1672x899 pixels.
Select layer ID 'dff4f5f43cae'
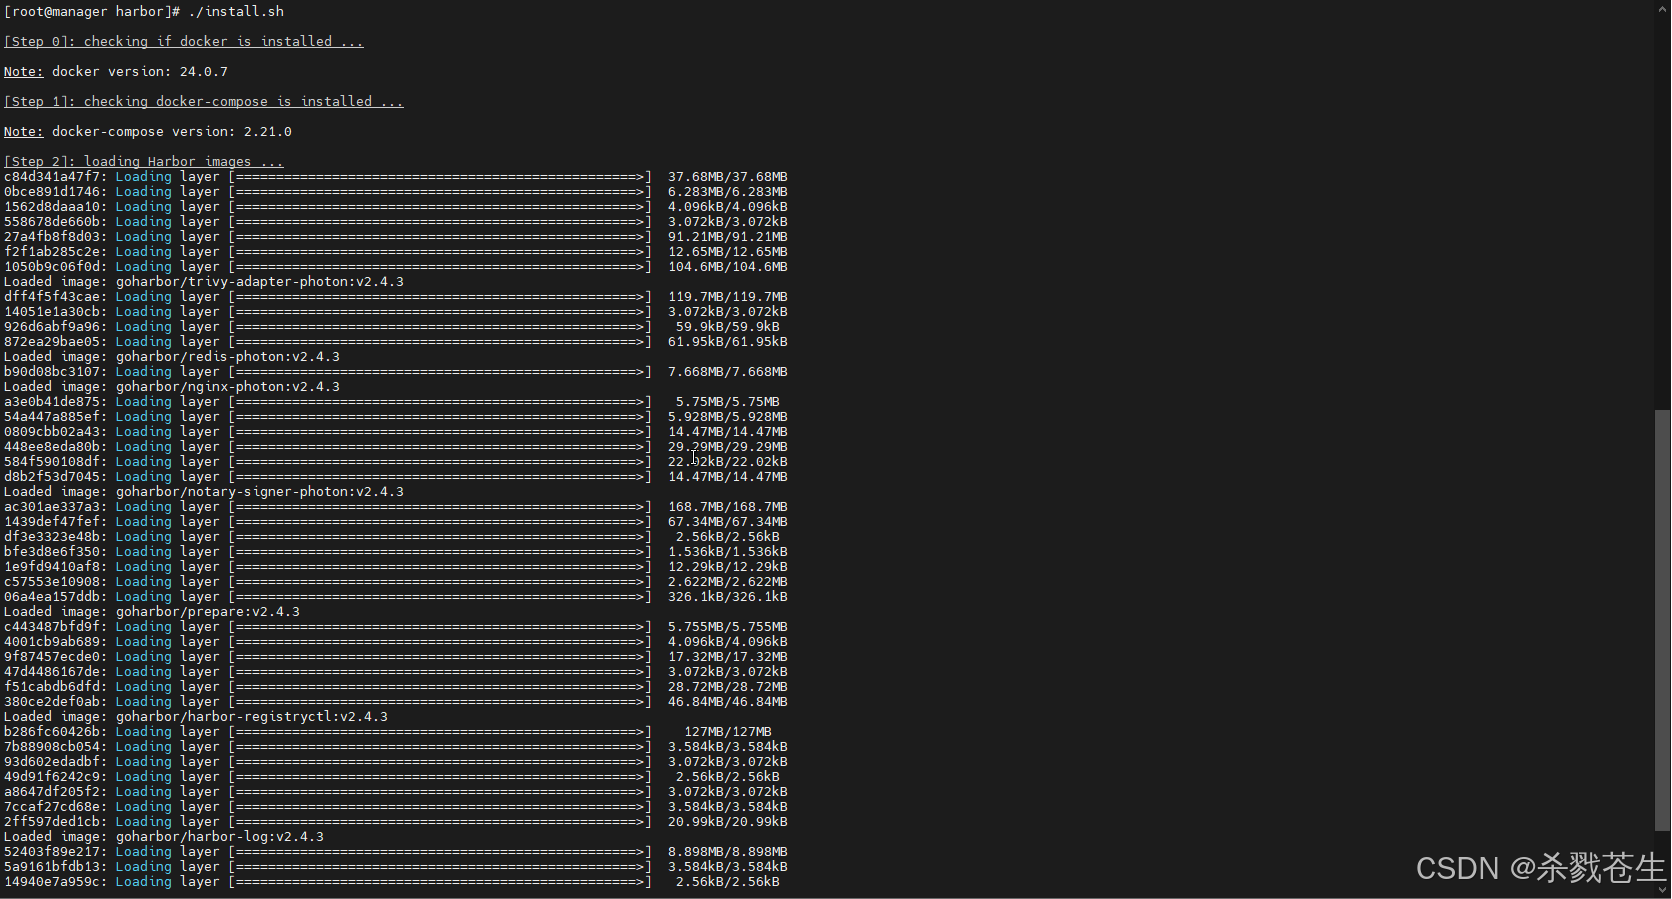pyautogui.click(x=52, y=297)
